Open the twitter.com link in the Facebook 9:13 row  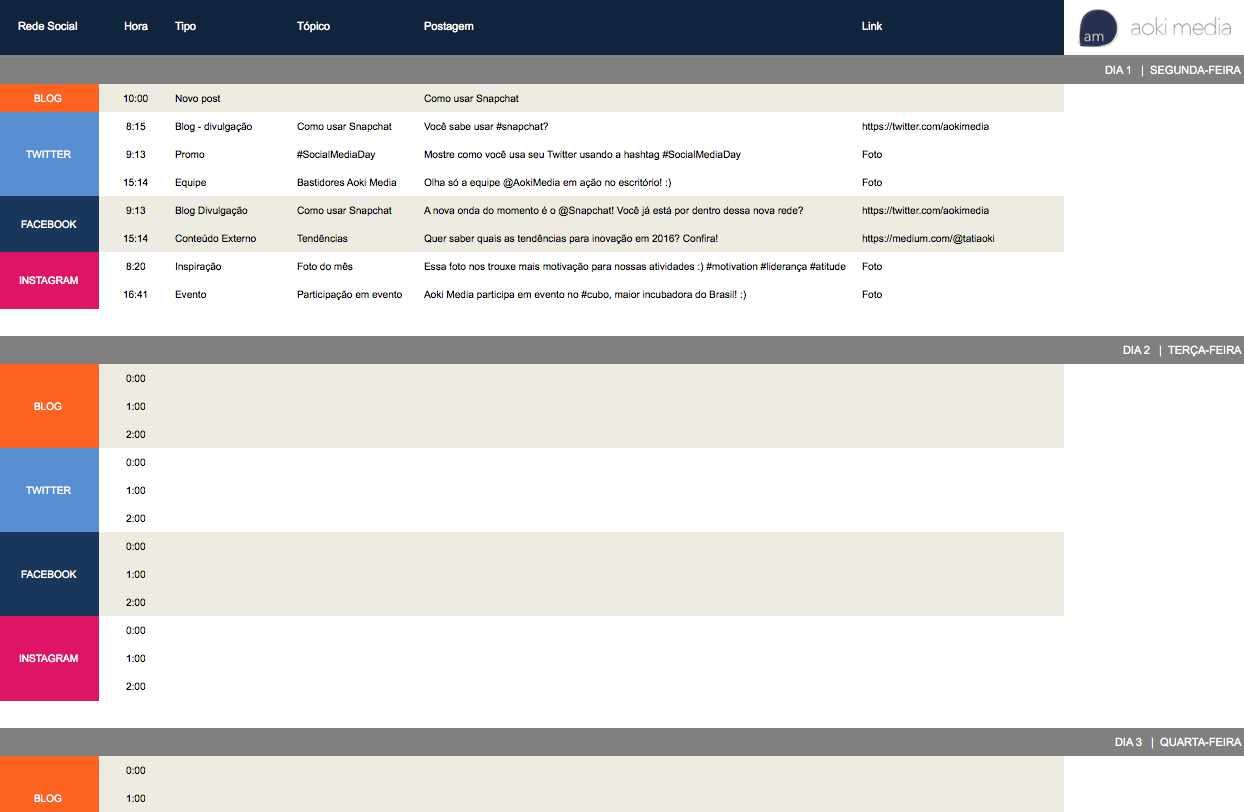coord(925,211)
